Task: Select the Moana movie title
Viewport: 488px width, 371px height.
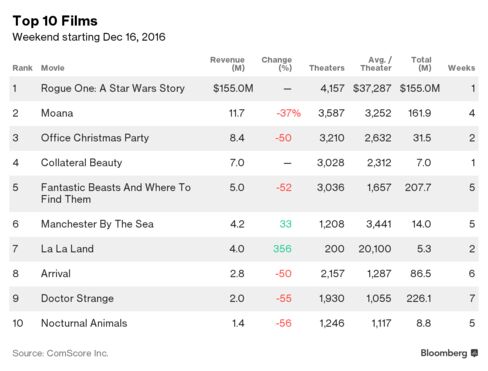Action: (x=57, y=113)
